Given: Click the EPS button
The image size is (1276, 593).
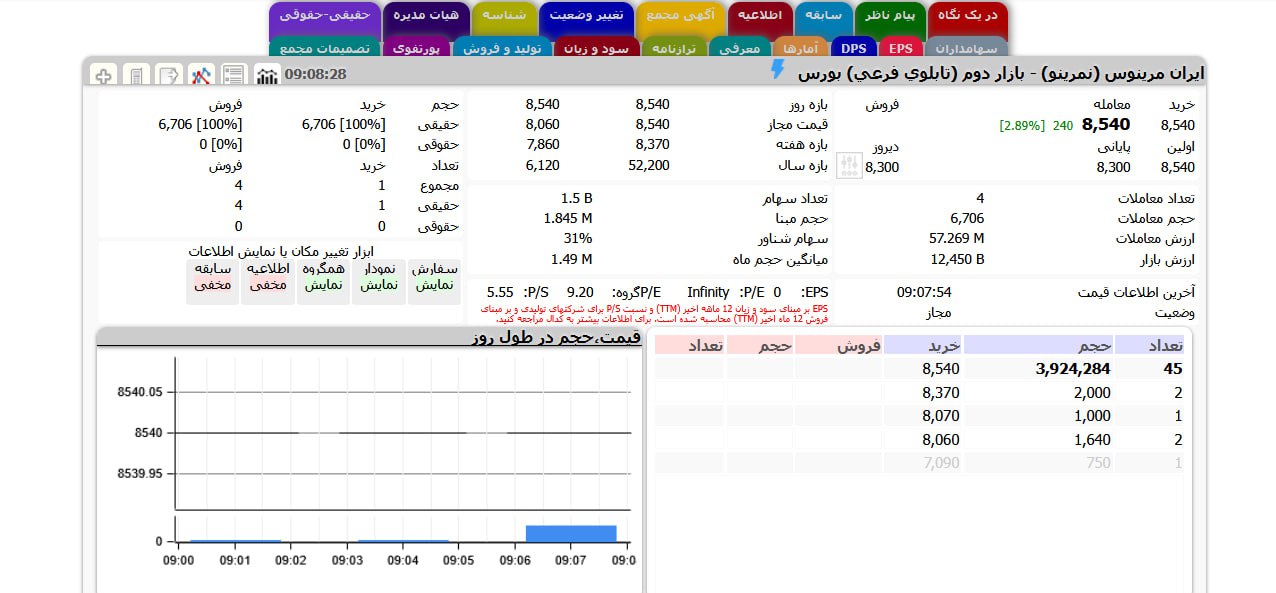Looking at the screenshot, I should [x=900, y=47].
